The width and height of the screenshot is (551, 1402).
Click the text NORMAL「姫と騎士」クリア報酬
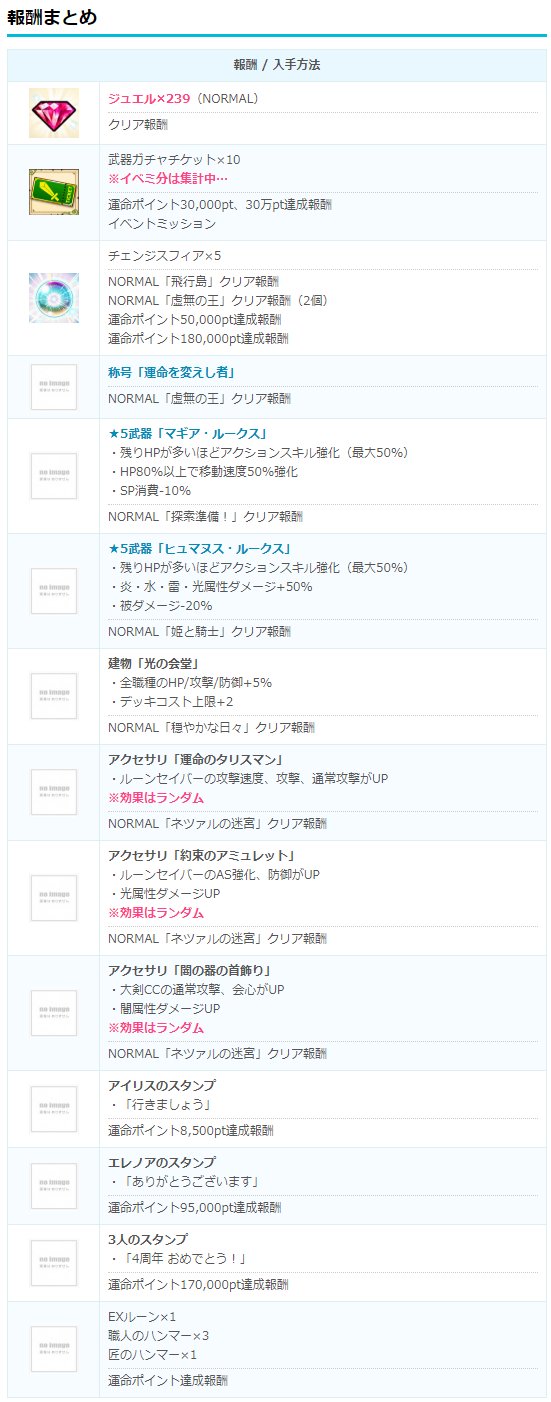[x=200, y=632]
